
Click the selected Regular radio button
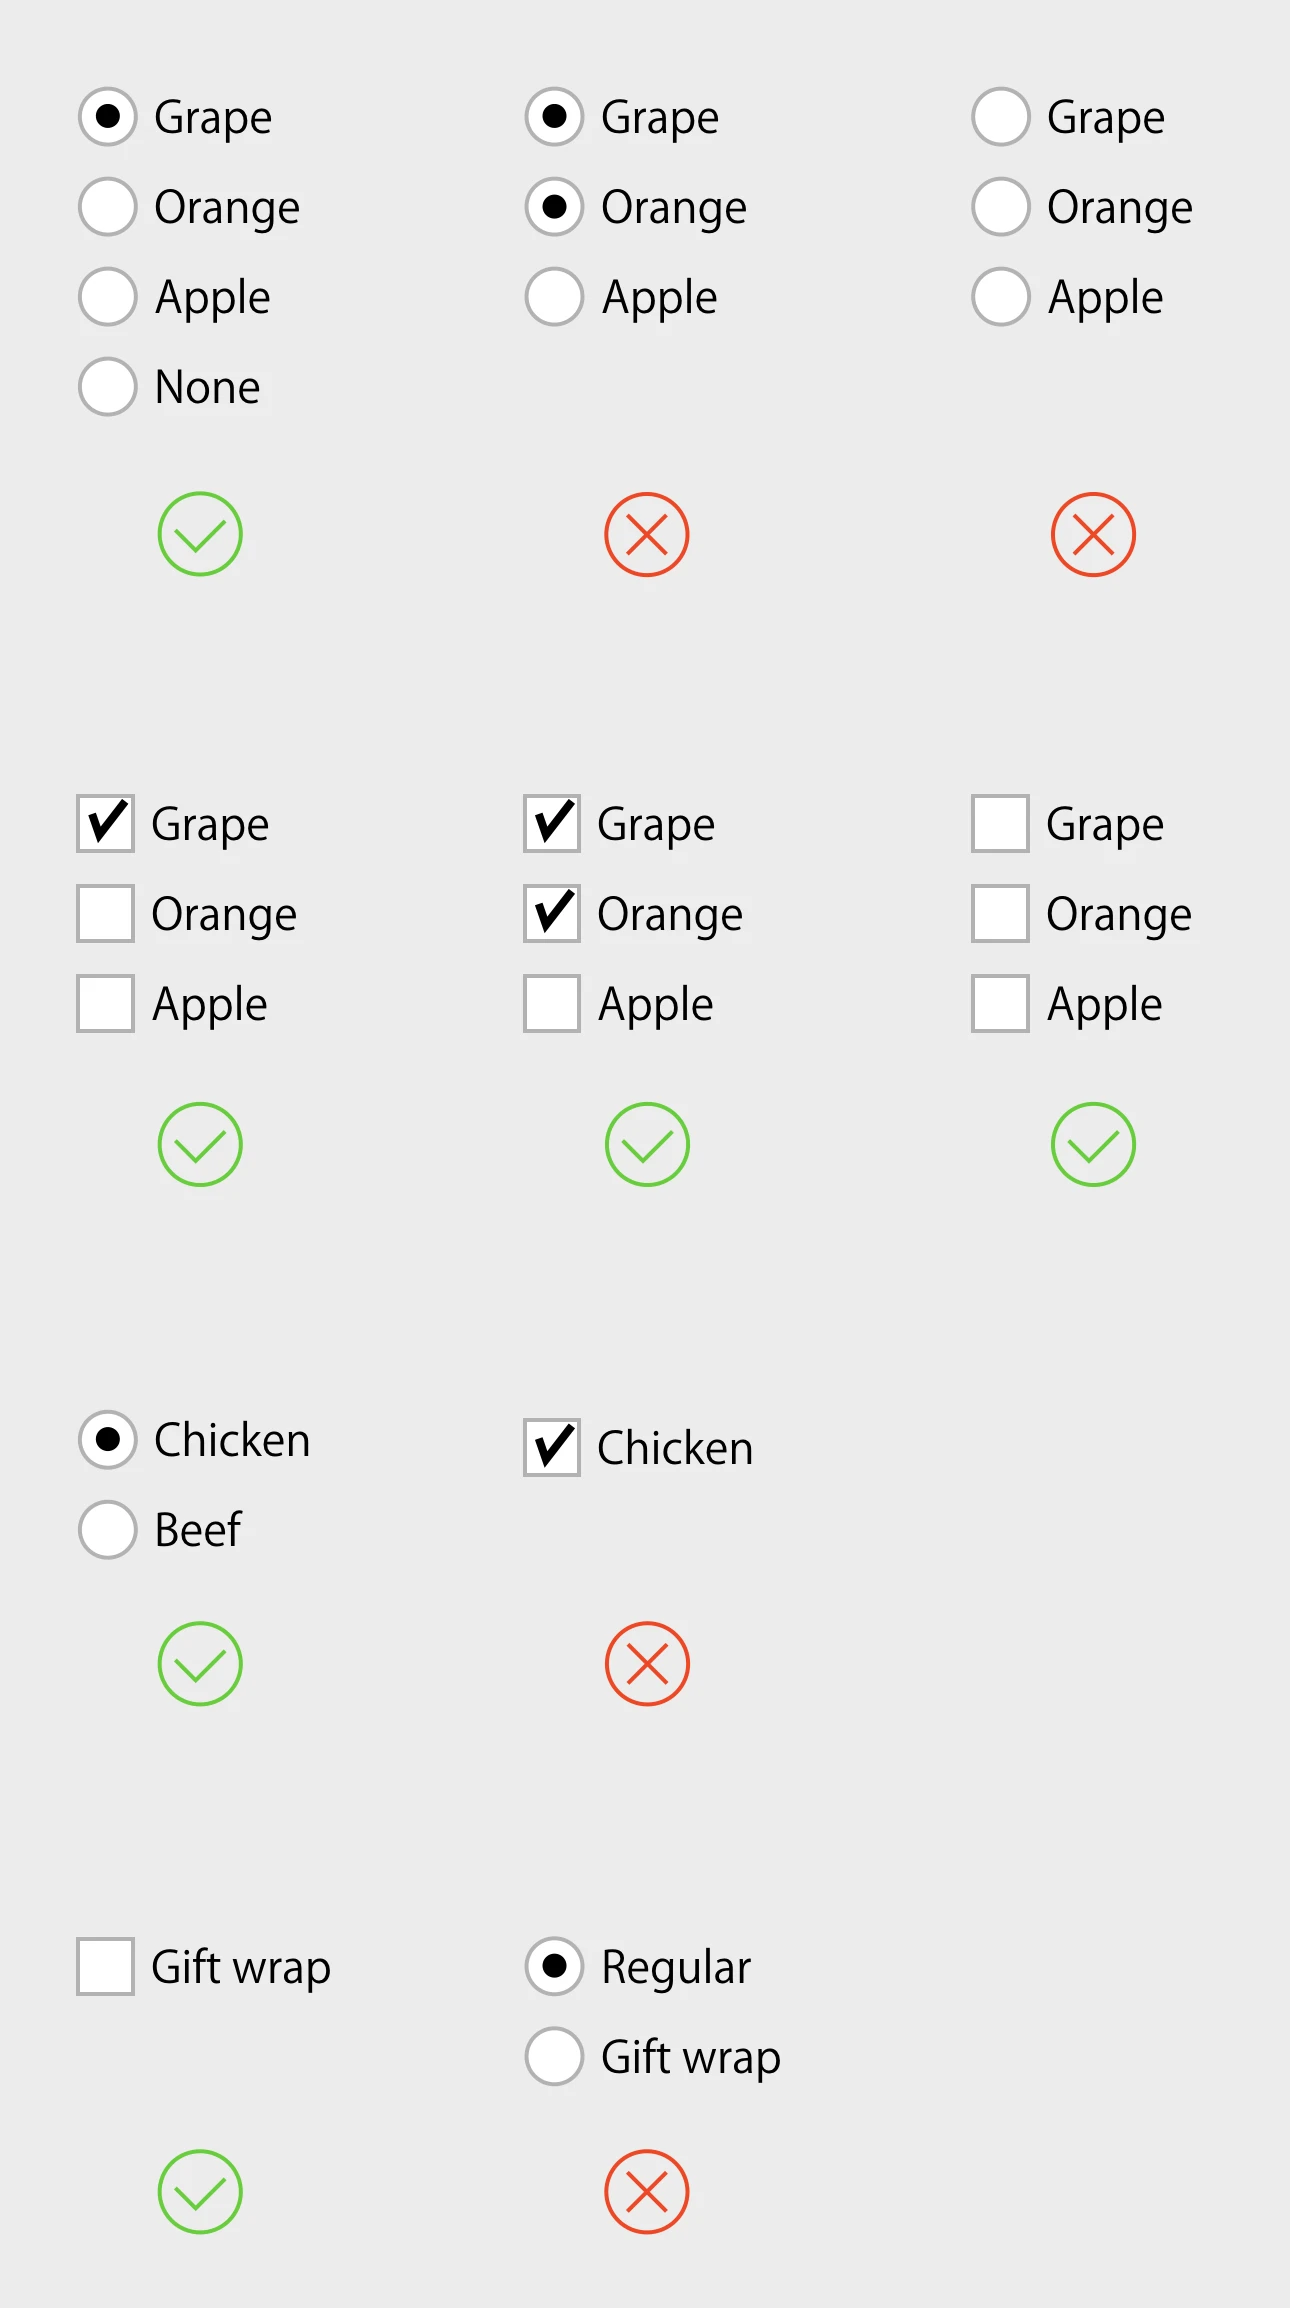click(x=554, y=1966)
